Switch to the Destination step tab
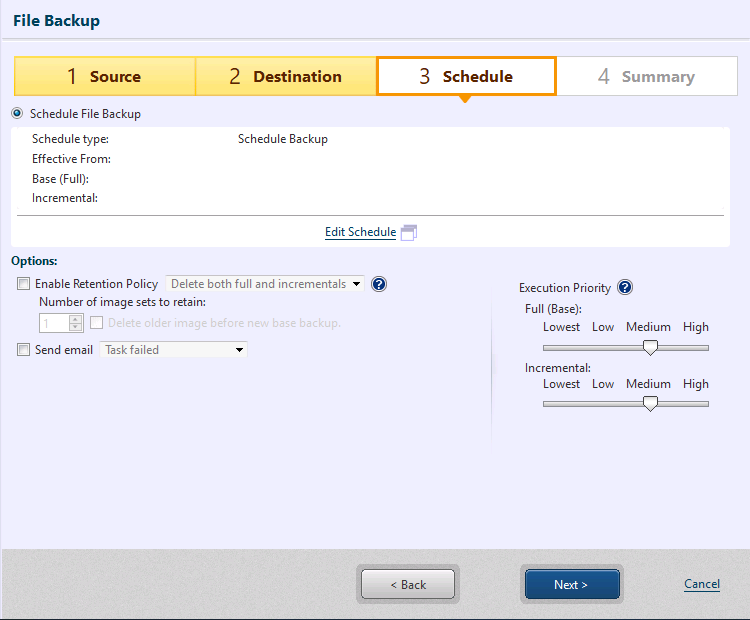Screen dimensions: 750x620 click(x=285, y=76)
